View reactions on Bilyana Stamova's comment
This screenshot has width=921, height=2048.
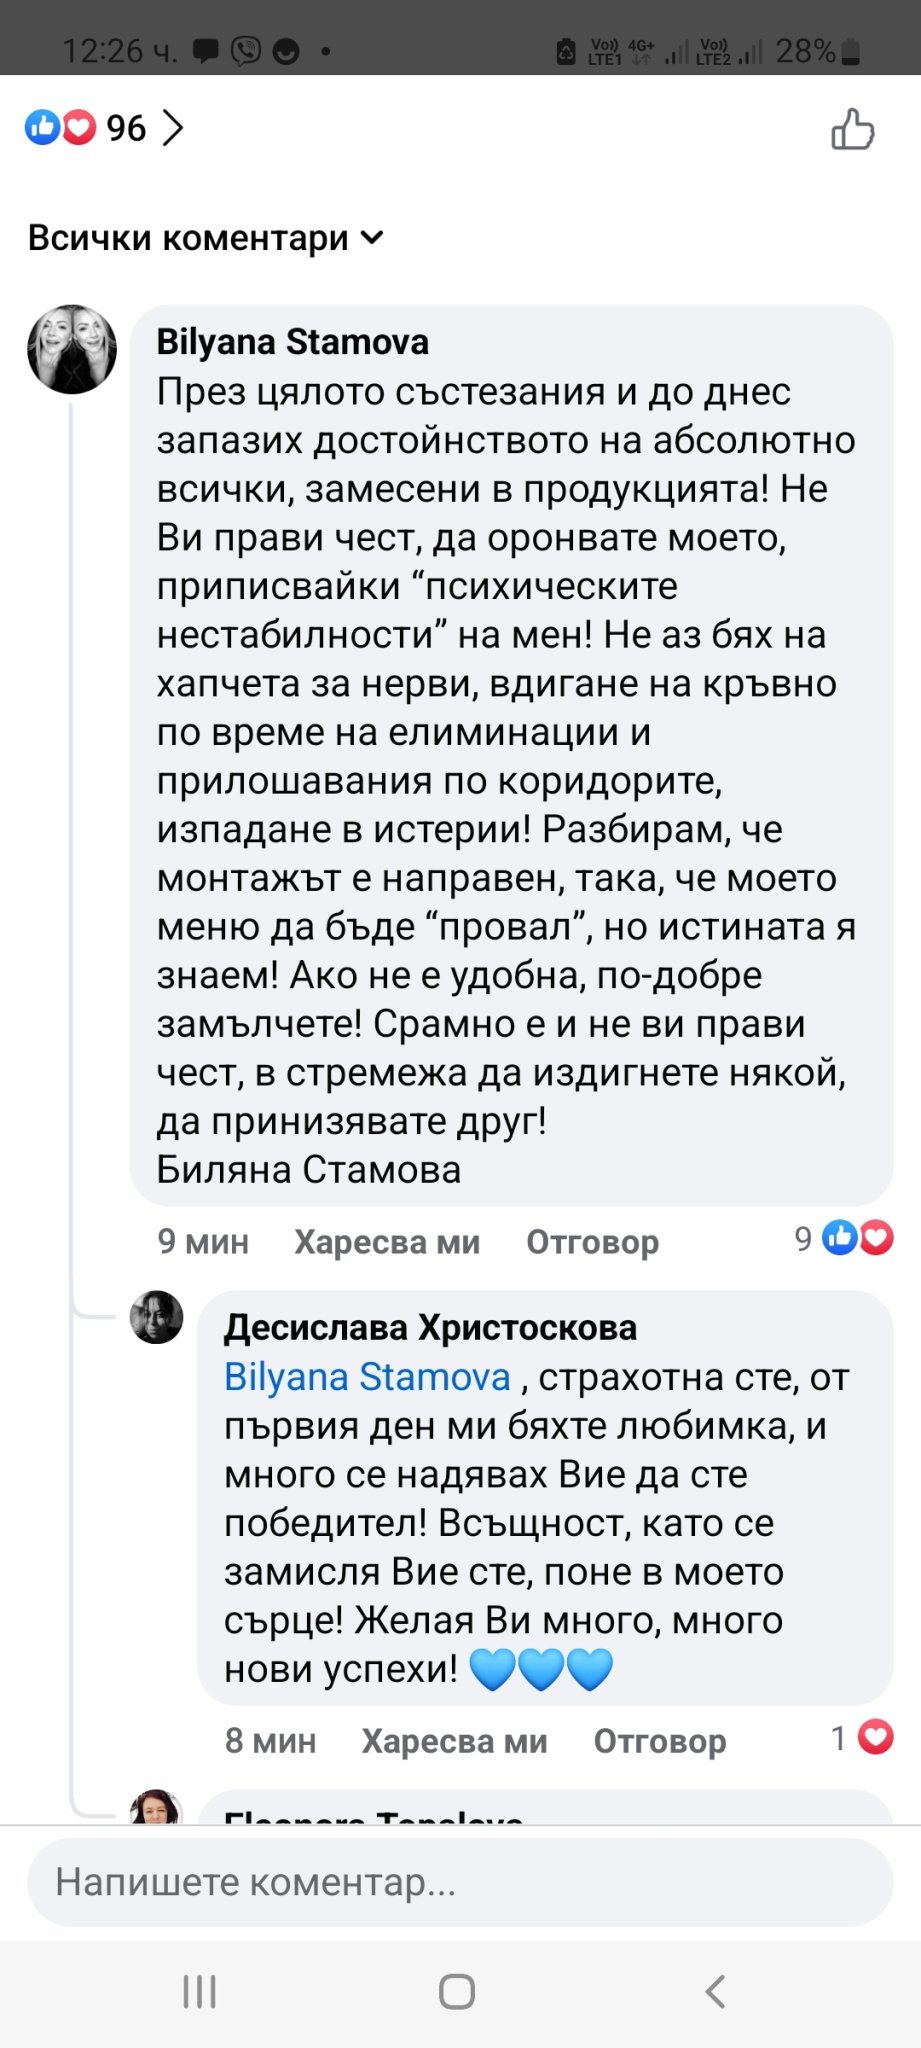[x=845, y=1239]
